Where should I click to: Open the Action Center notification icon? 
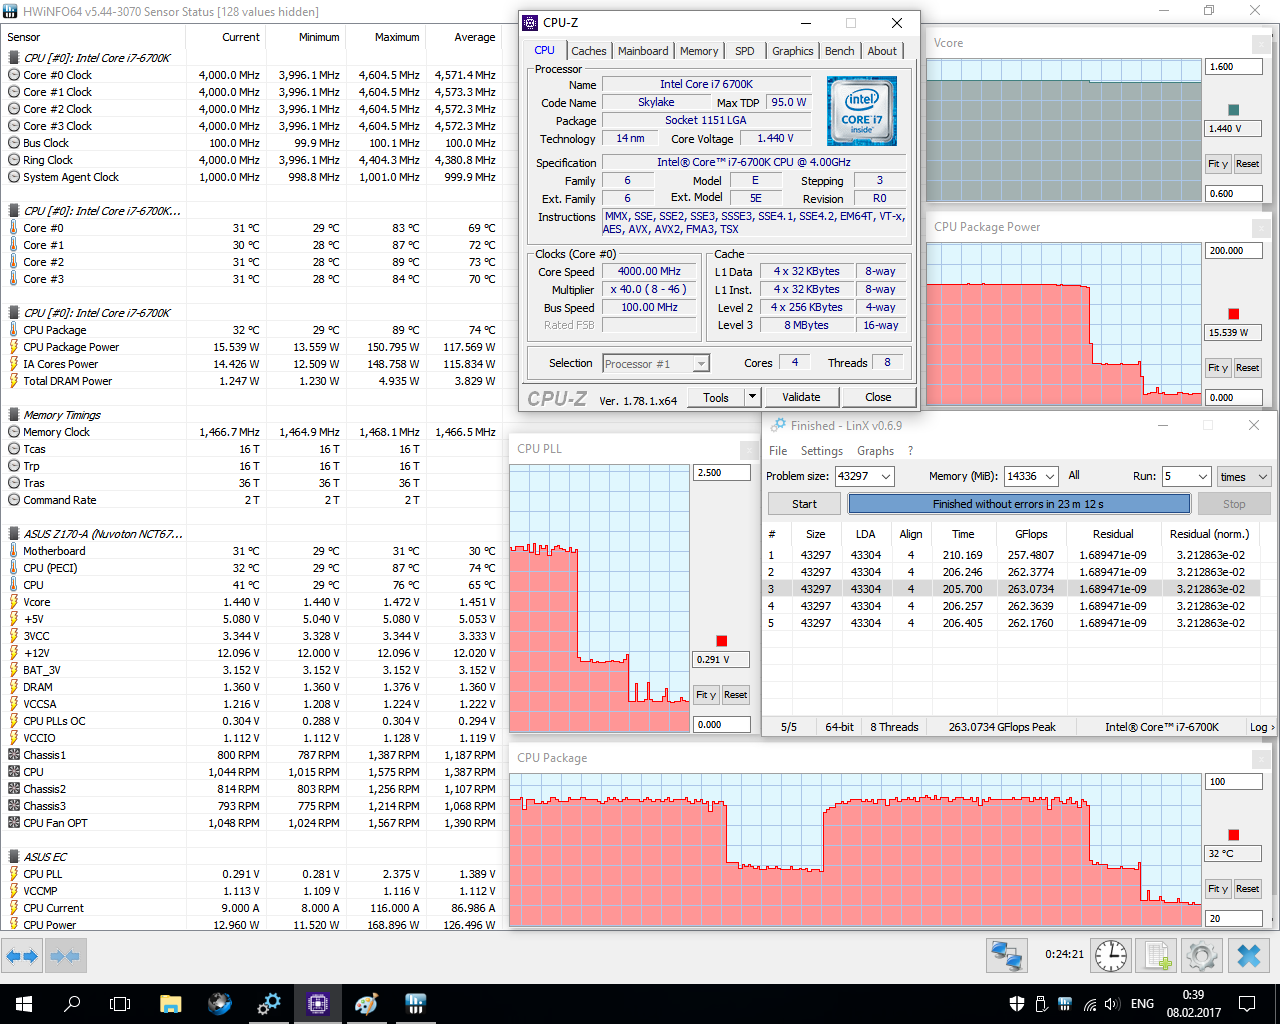[1247, 1004]
